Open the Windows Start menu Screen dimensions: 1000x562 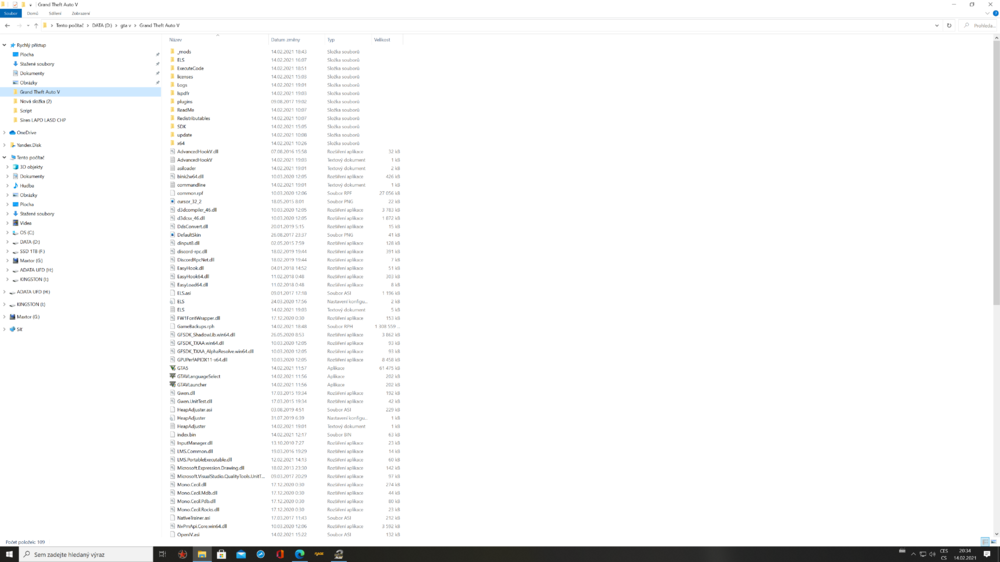tap(9, 554)
